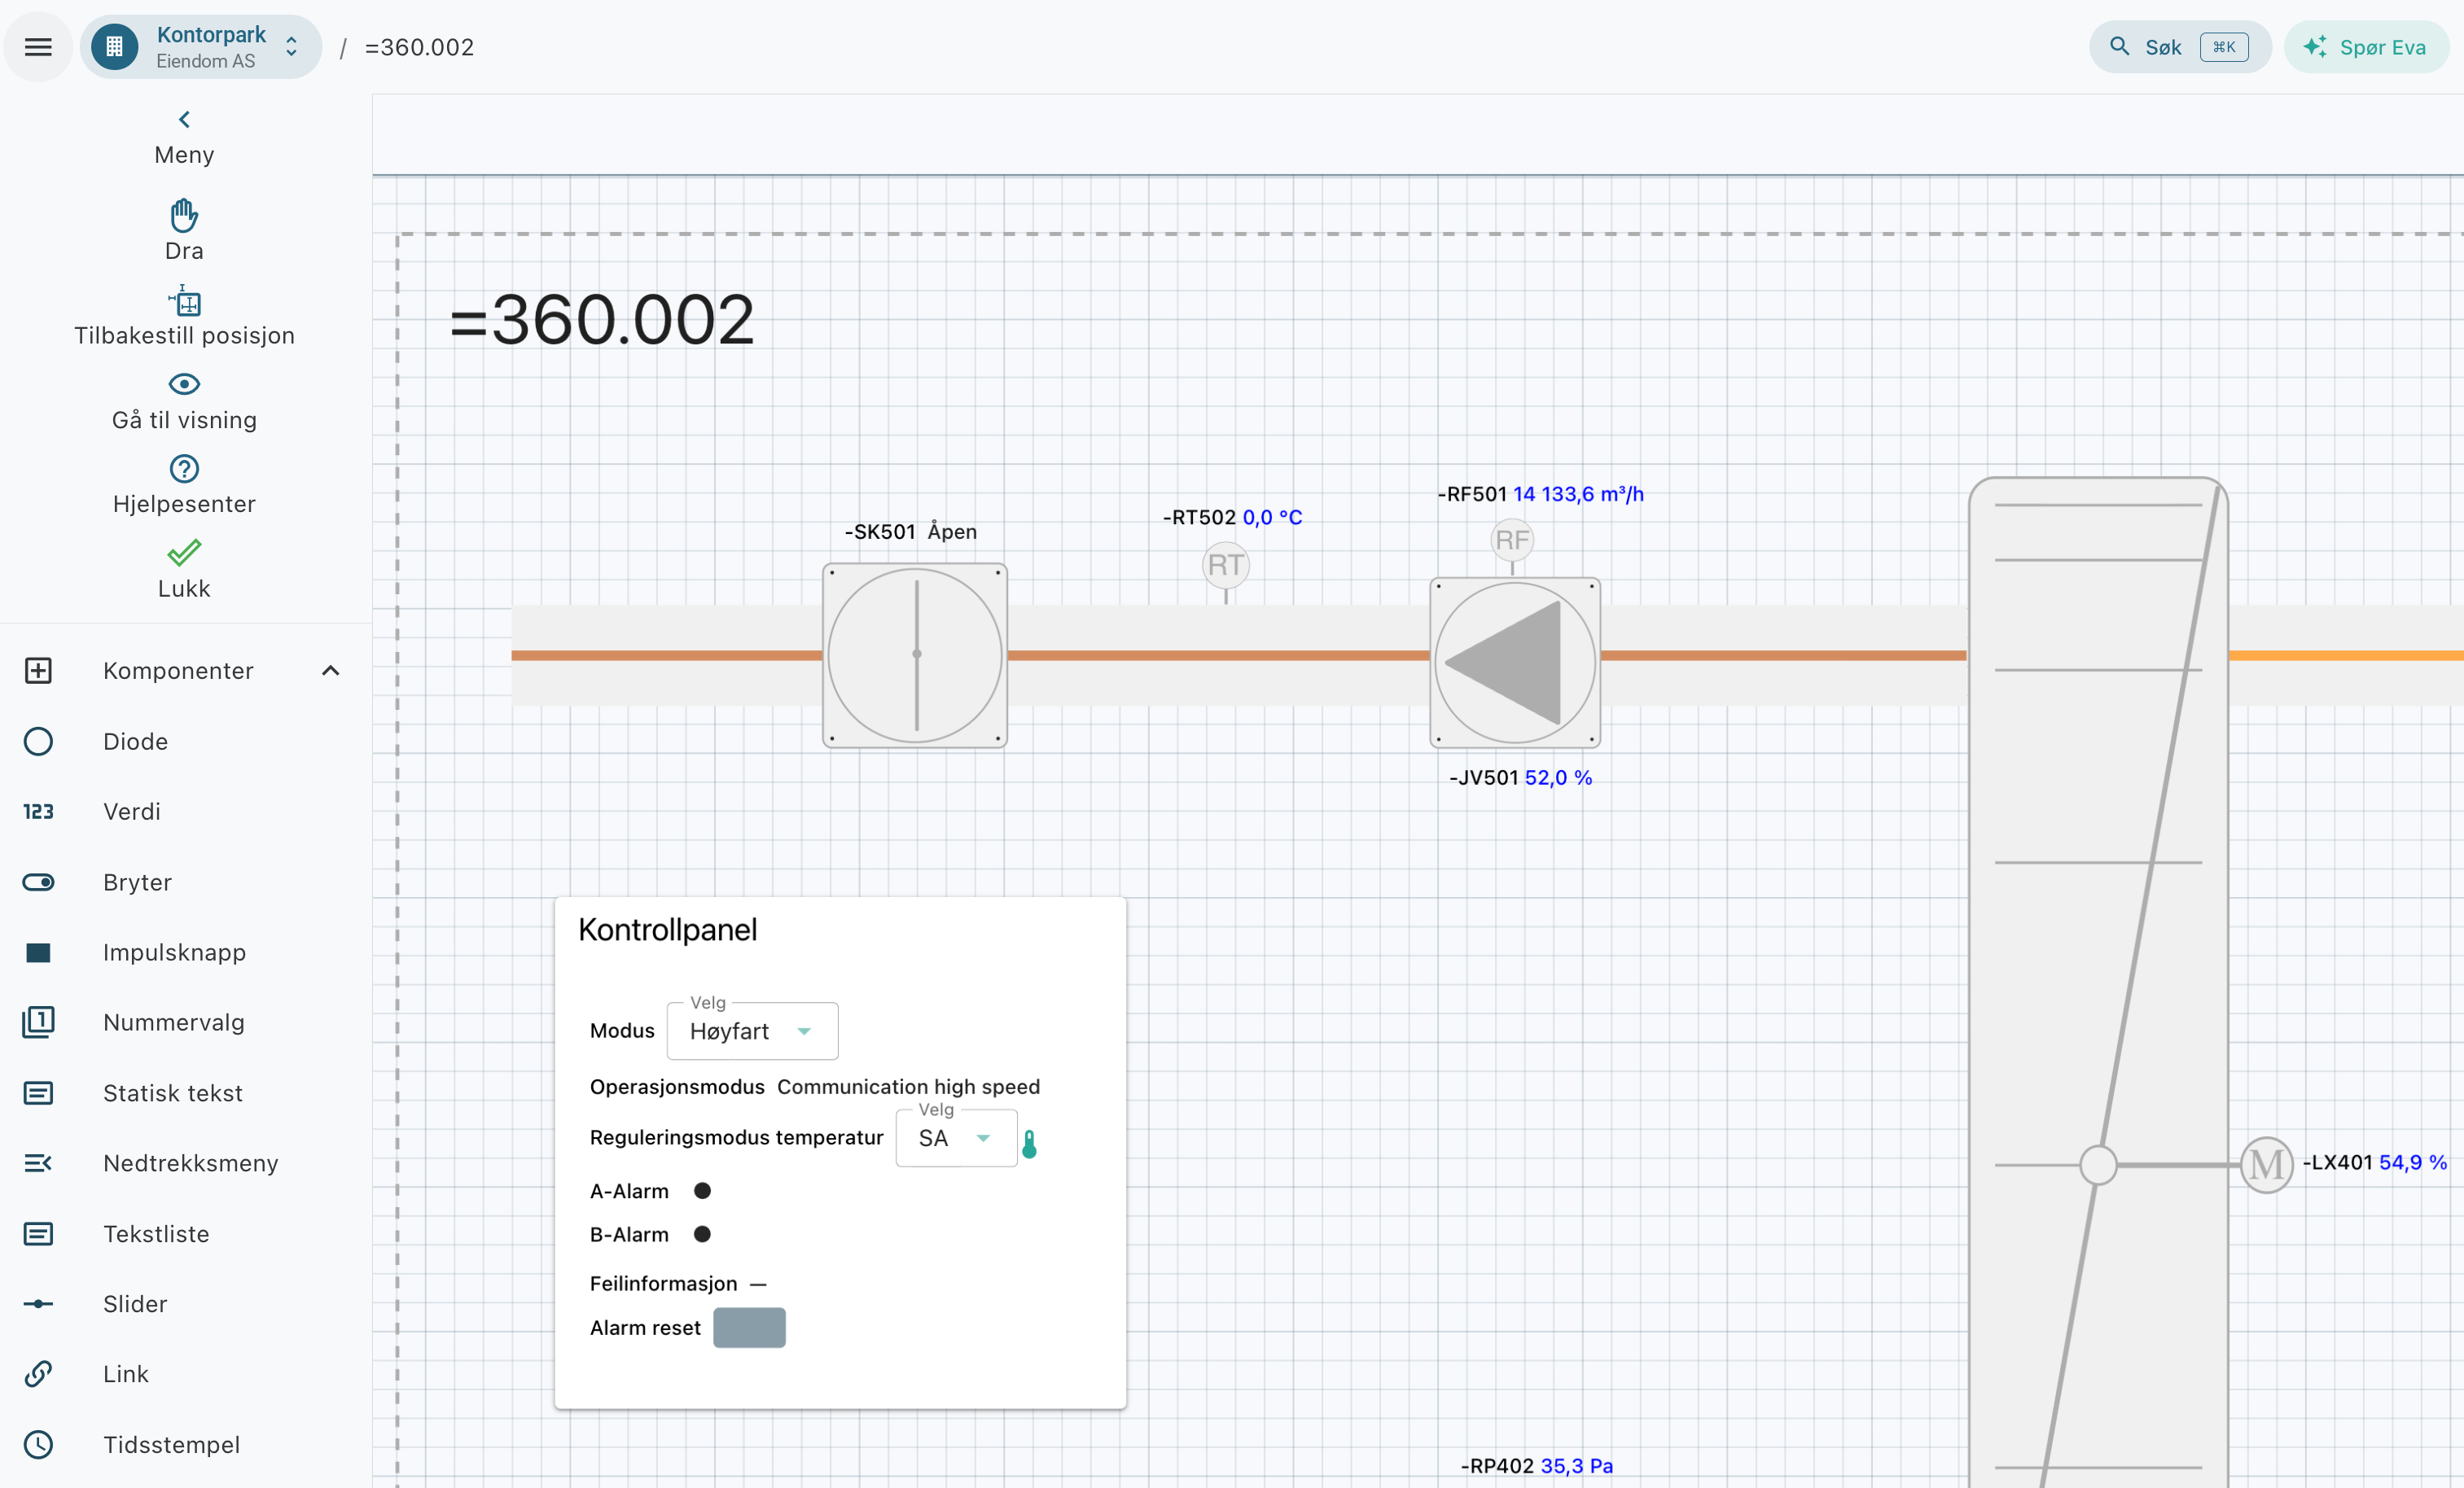Viewport: 2464px width, 1488px height.
Task: Open Hjelpesenter help icon
Action: [x=184, y=468]
